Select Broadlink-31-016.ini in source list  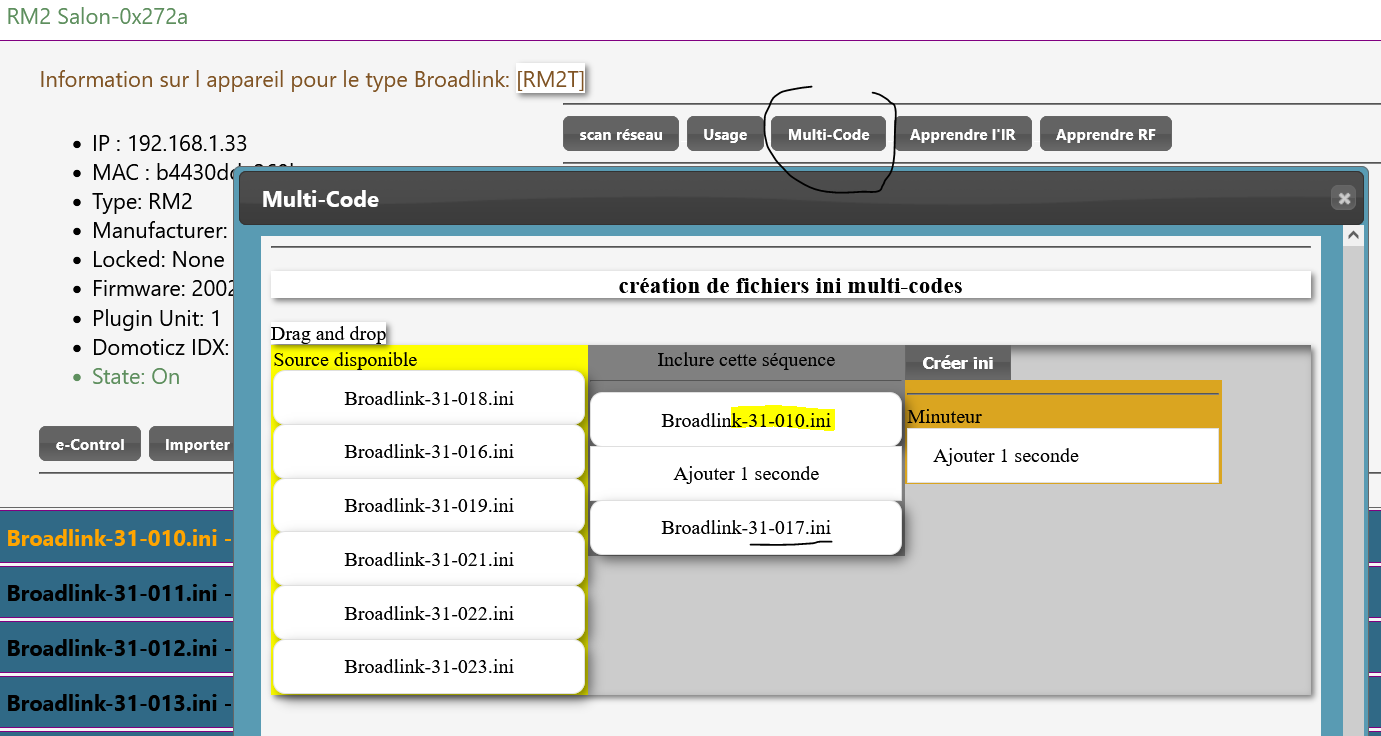point(429,452)
